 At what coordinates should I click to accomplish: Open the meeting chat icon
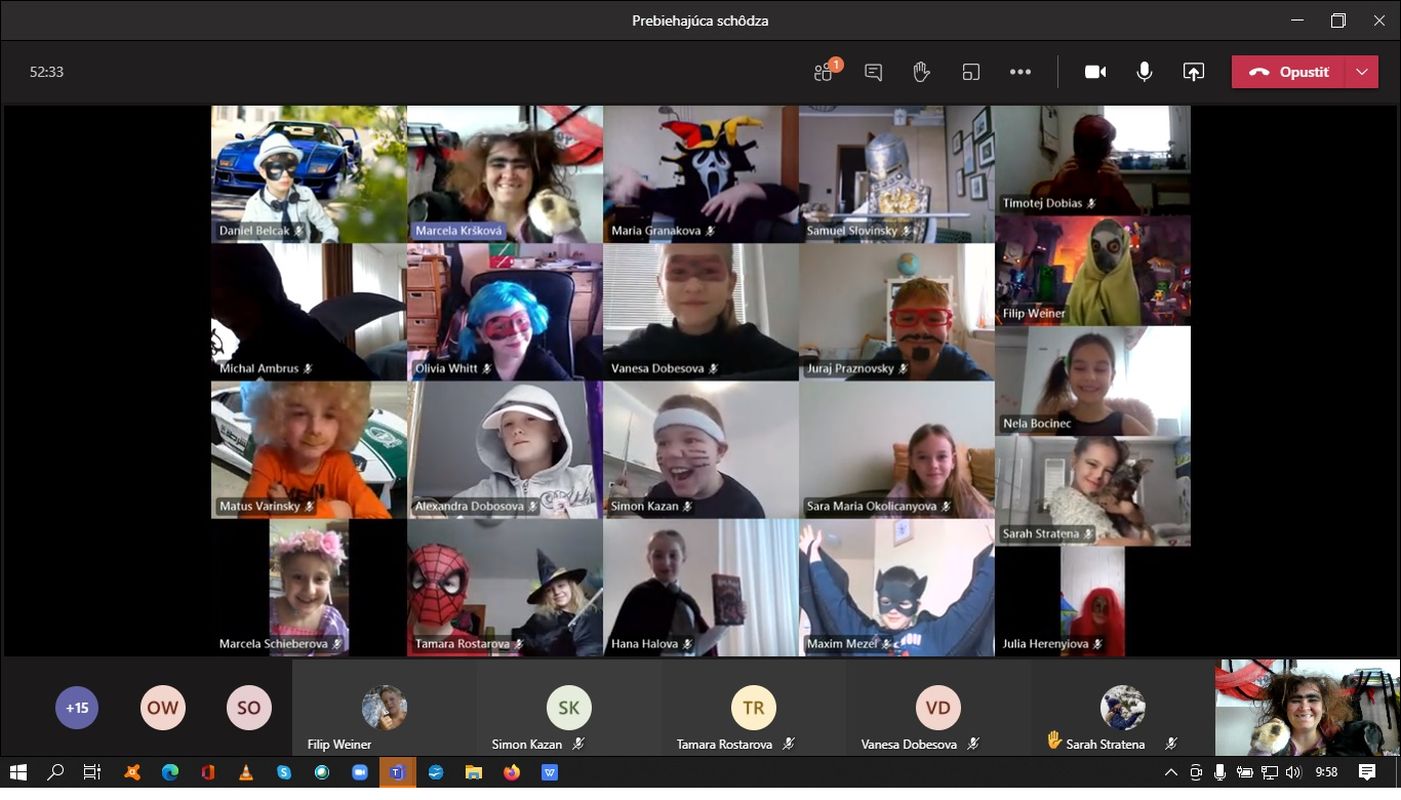tap(873, 72)
